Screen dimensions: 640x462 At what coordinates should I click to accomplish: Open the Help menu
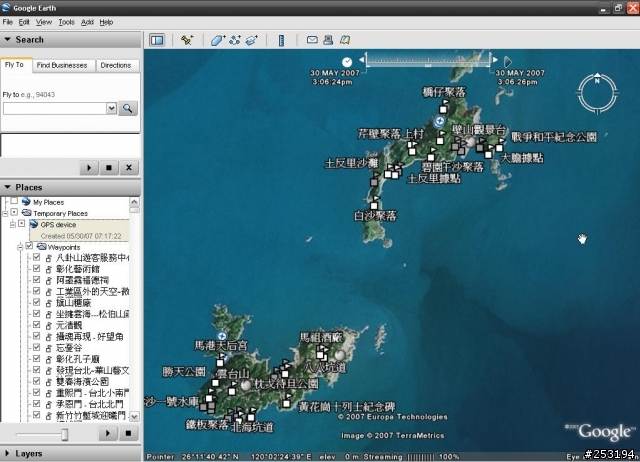coord(106,22)
